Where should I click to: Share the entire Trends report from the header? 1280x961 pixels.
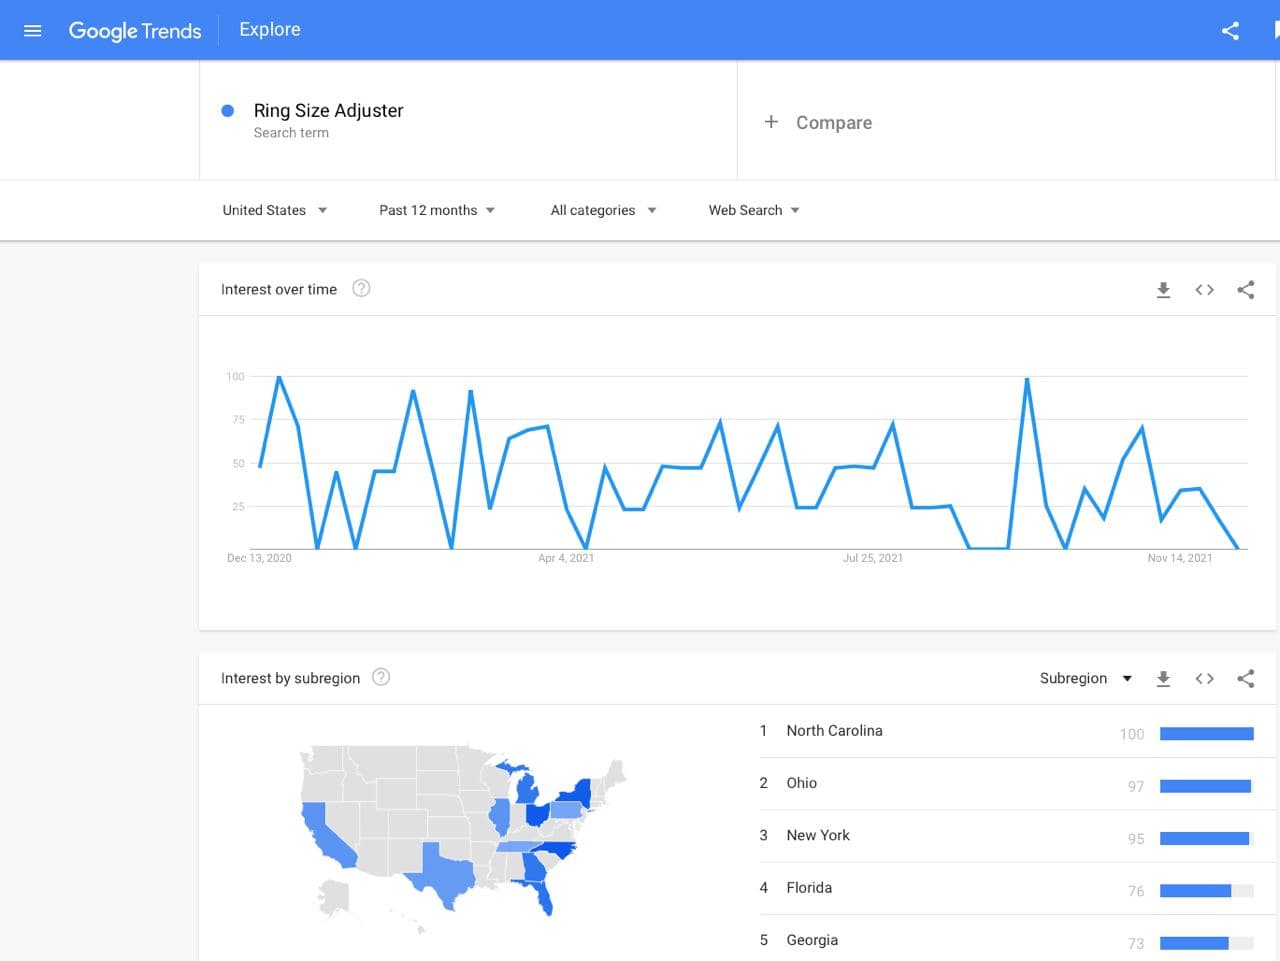(1229, 30)
